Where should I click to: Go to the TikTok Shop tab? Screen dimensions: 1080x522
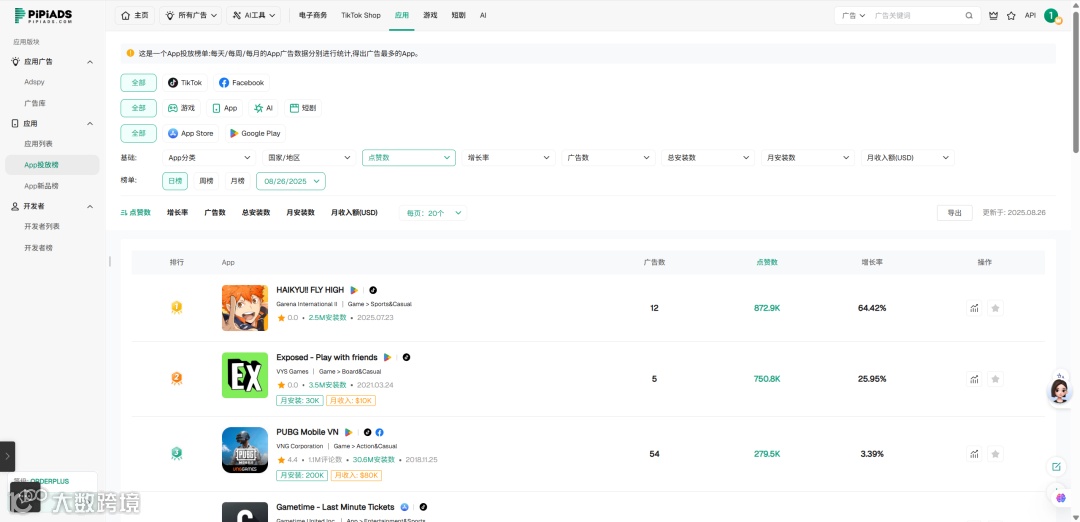[x=361, y=15]
